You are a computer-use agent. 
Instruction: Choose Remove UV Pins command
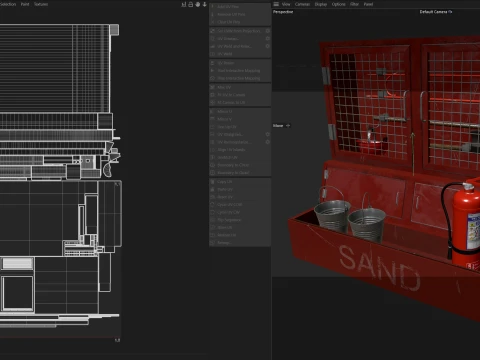(x=240, y=14)
